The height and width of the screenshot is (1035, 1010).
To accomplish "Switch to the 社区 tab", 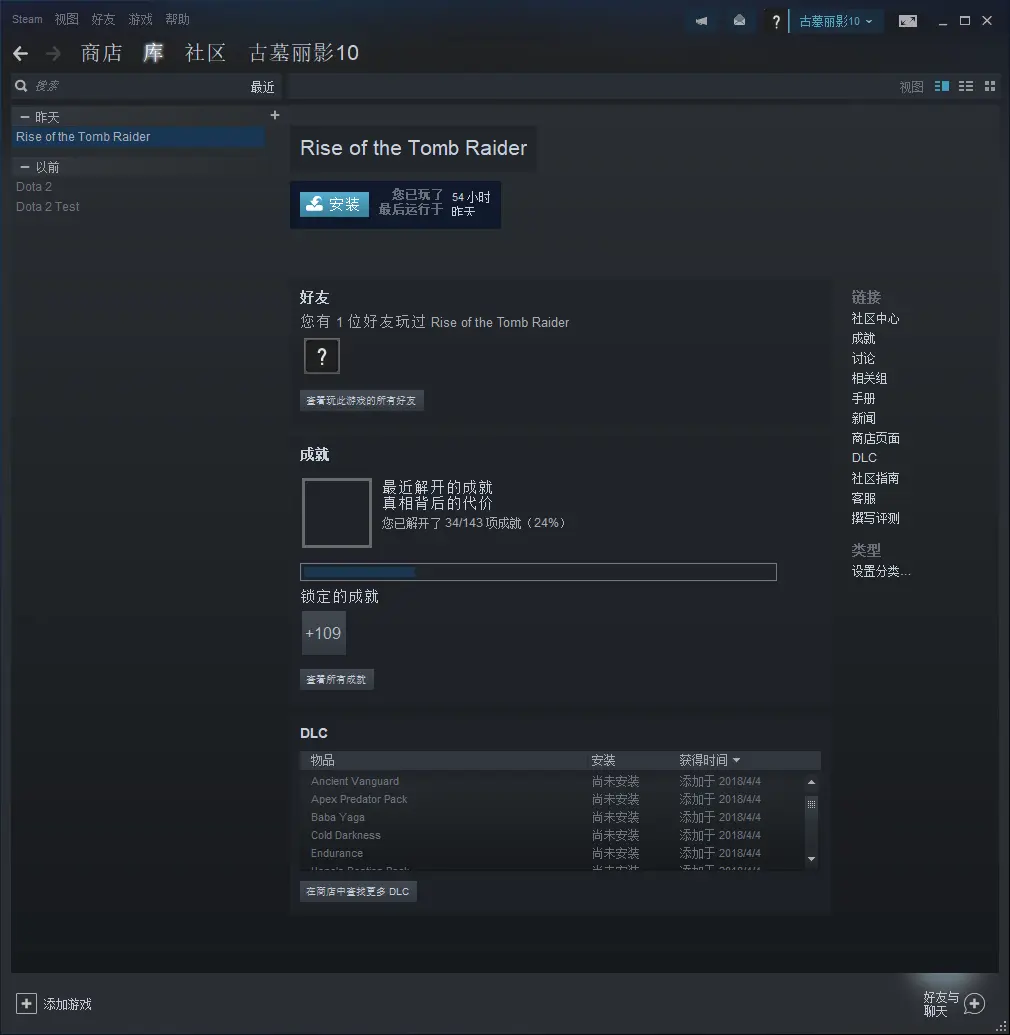I will point(205,53).
